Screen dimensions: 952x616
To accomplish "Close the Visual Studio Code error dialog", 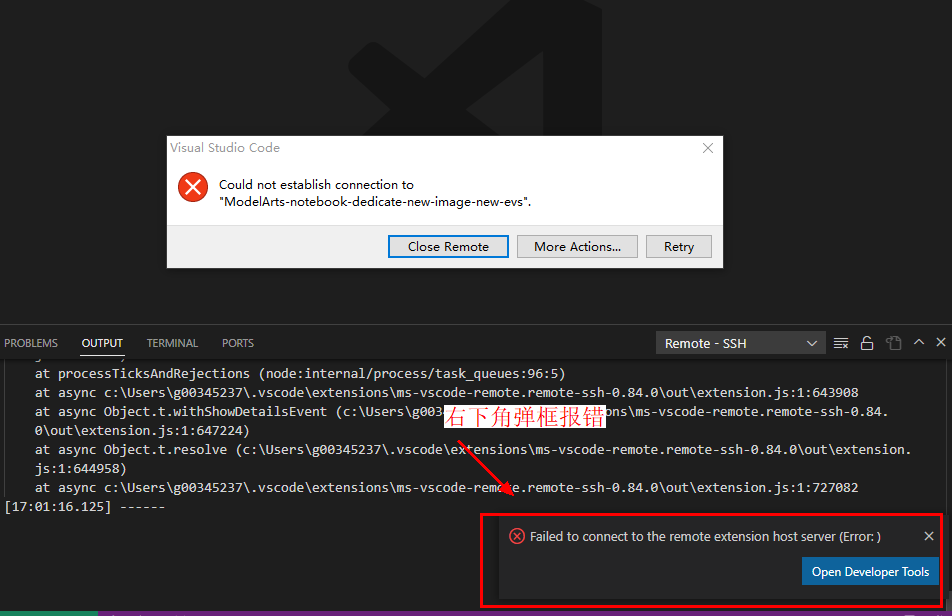I will (708, 148).
